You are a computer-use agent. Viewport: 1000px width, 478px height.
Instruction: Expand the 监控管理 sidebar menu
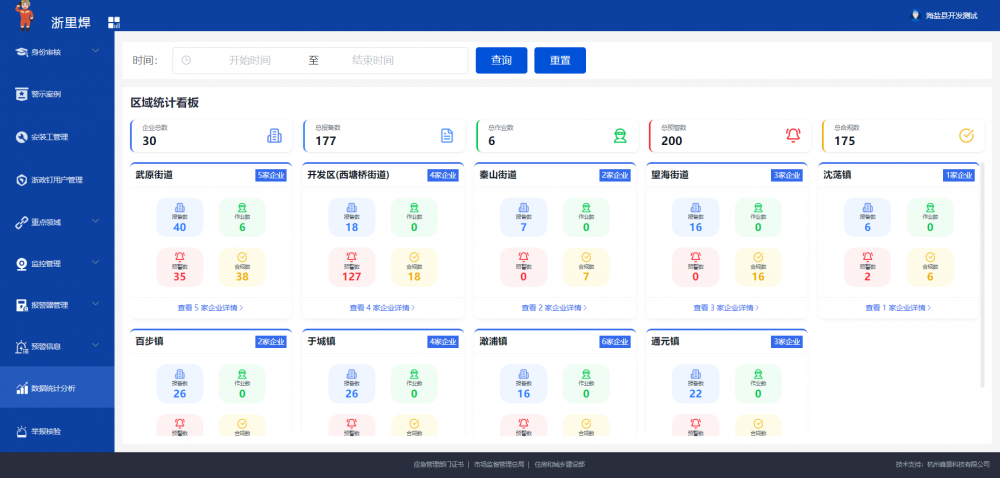coord(96,263)
